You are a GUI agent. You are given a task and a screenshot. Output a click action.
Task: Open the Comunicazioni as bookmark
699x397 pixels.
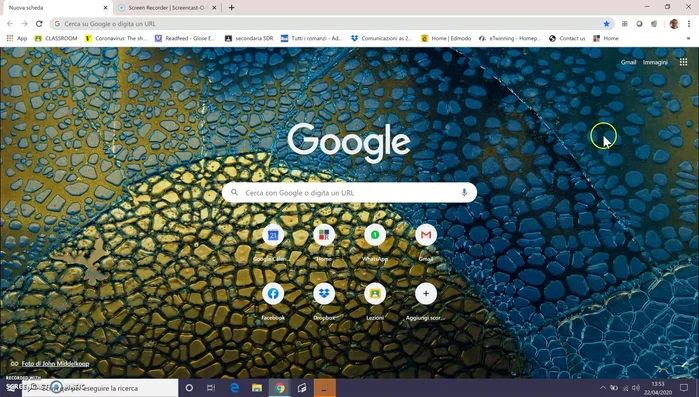point(382,38)
